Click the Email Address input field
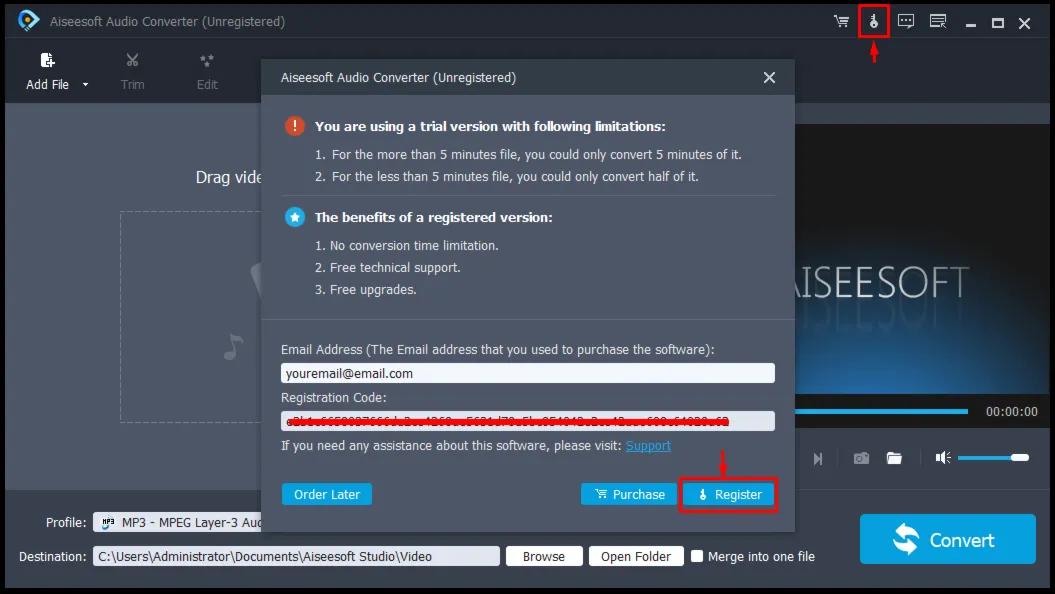The image size is (1055, 594). (x=528, y=373)
